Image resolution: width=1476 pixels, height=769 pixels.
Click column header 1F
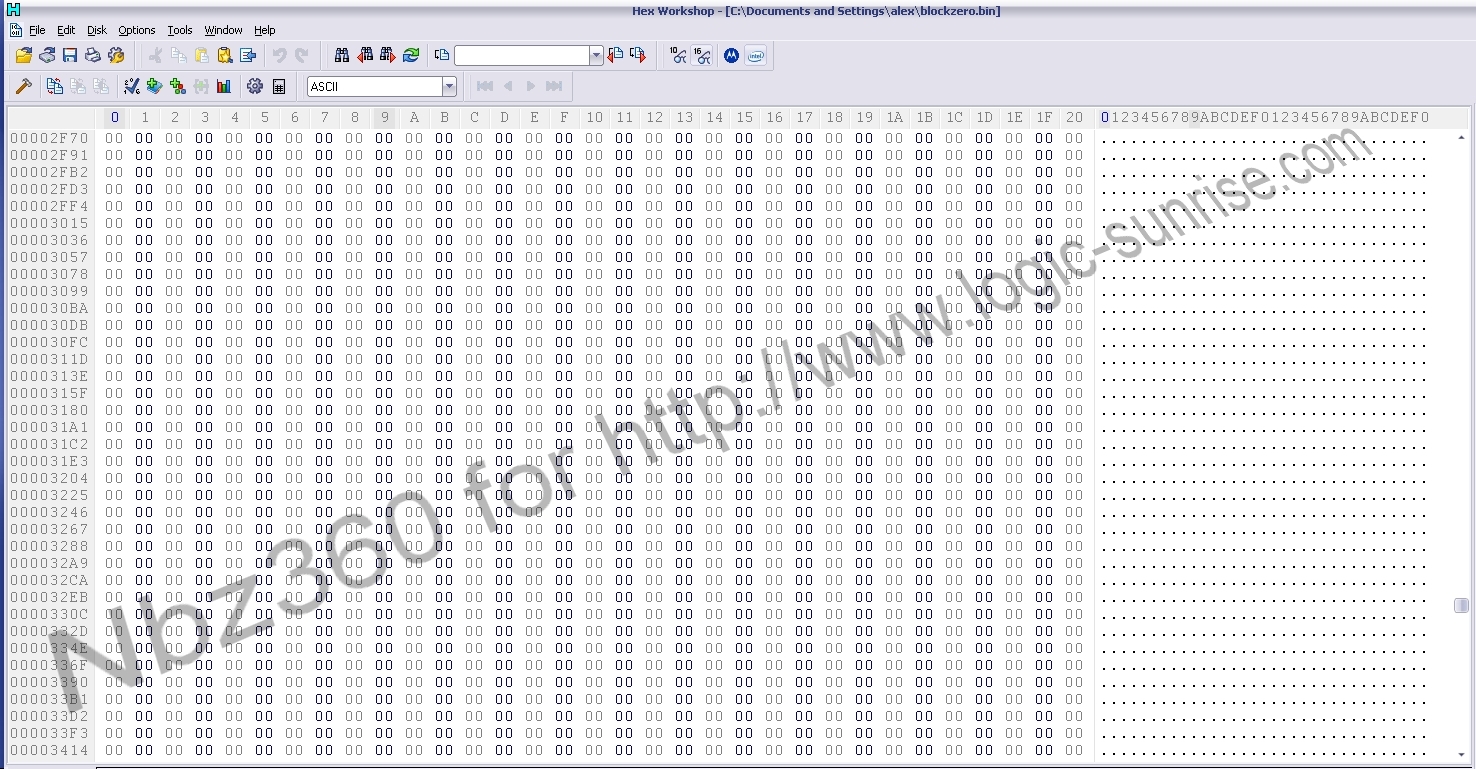pos(1044,117)
